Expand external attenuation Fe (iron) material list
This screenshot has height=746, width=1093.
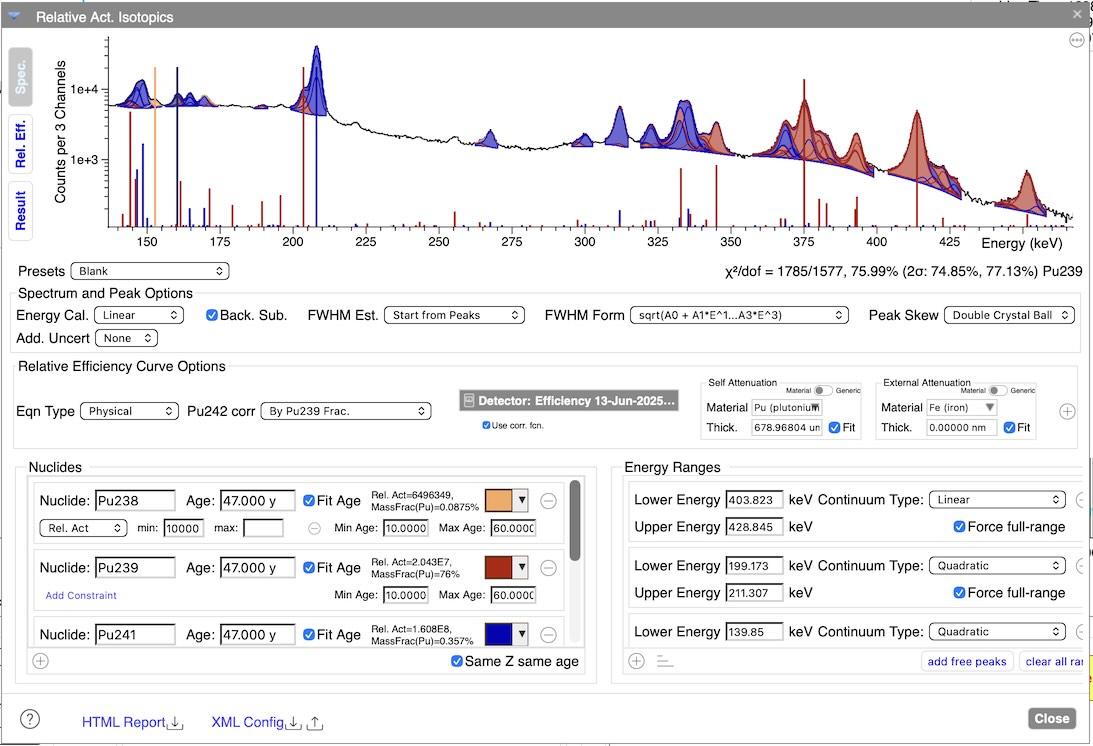click(x=990, y=407)
